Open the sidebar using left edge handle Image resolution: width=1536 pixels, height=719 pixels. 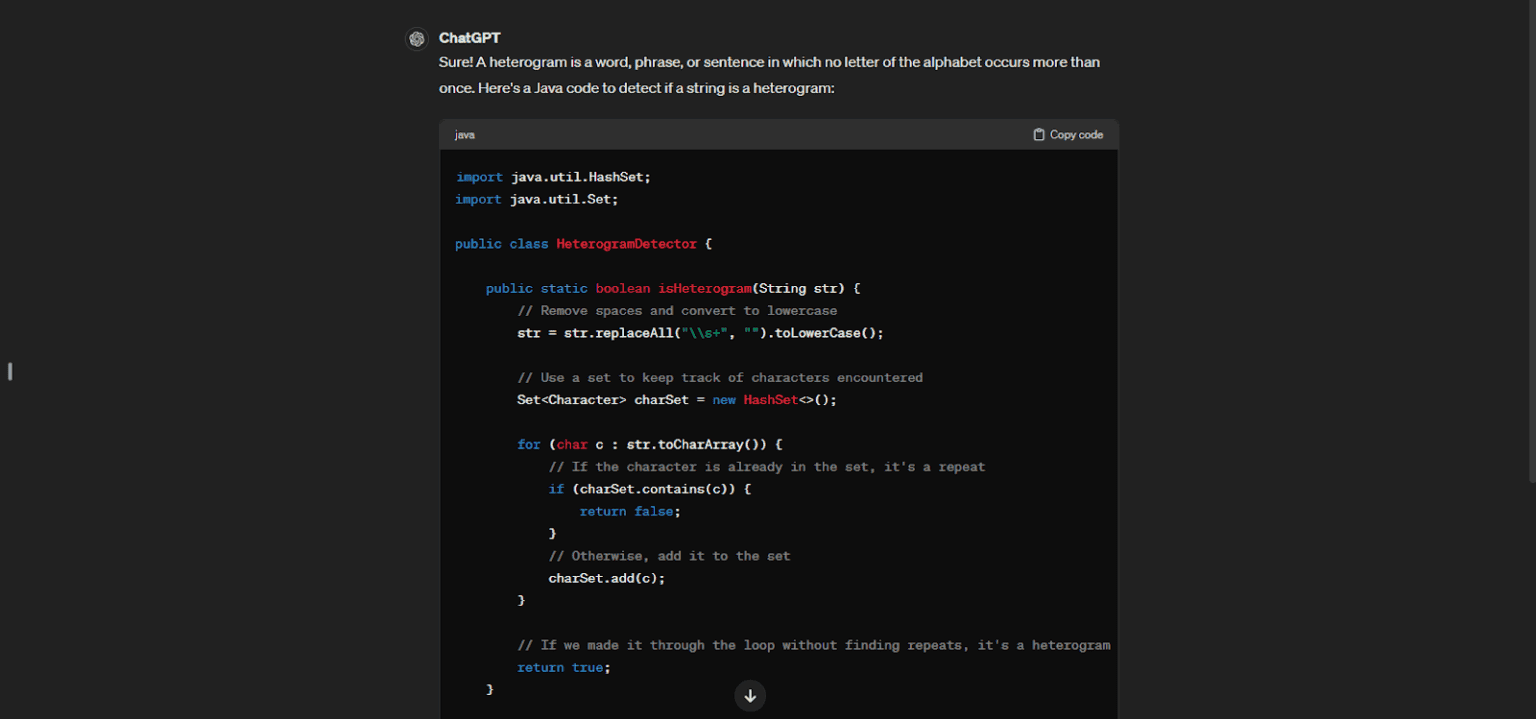point(10,371)
